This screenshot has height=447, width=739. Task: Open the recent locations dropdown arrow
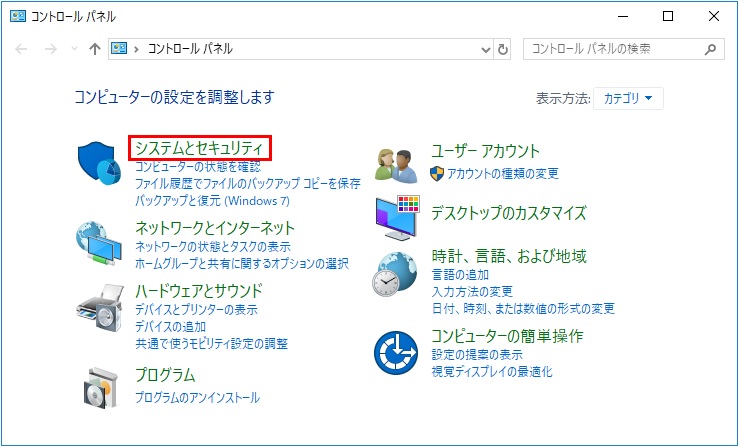pos(74,49)
